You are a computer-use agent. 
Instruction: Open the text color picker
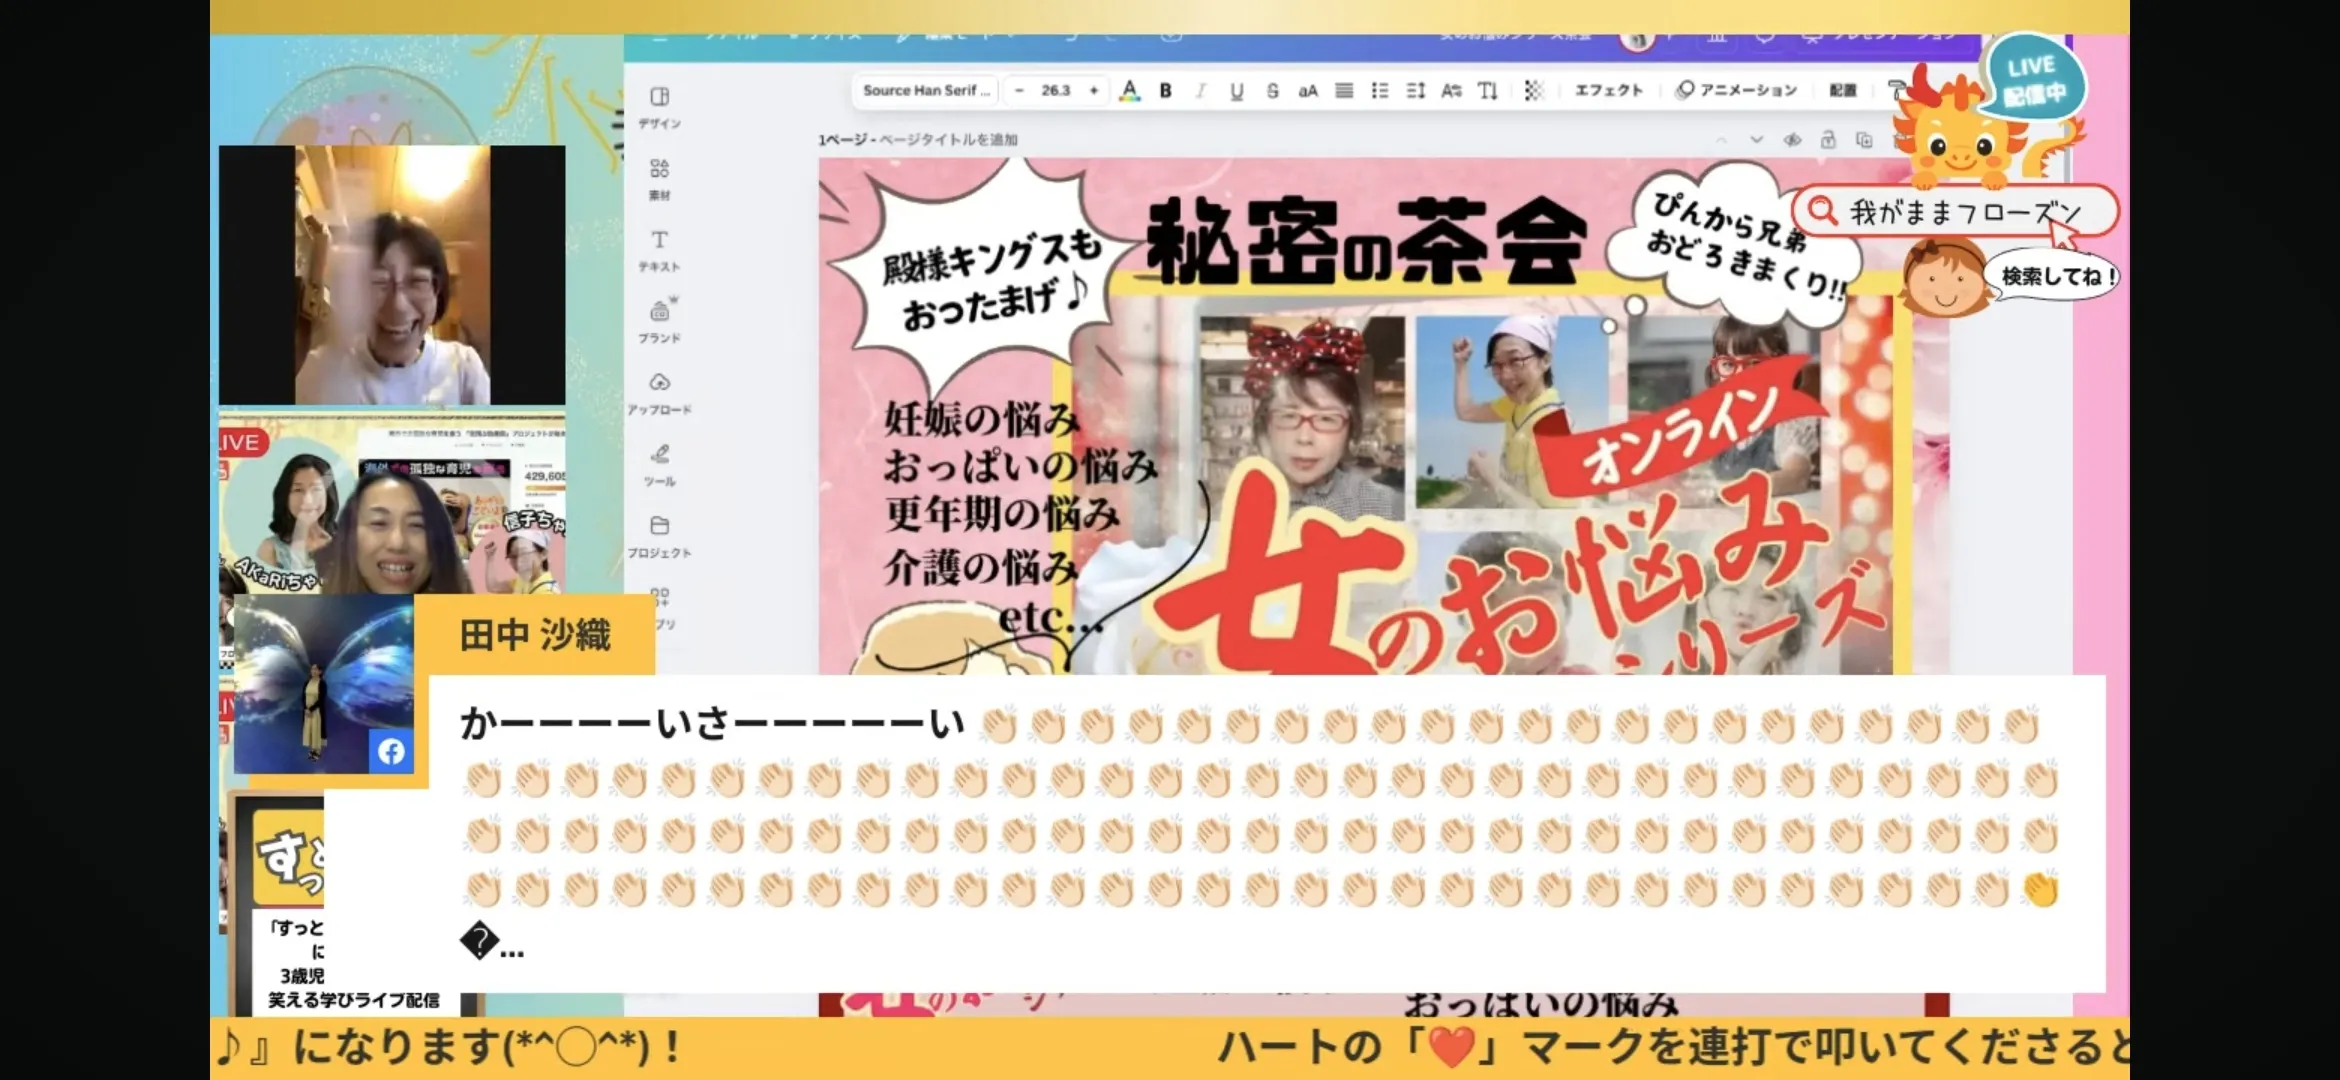(x=1130, y=91)
